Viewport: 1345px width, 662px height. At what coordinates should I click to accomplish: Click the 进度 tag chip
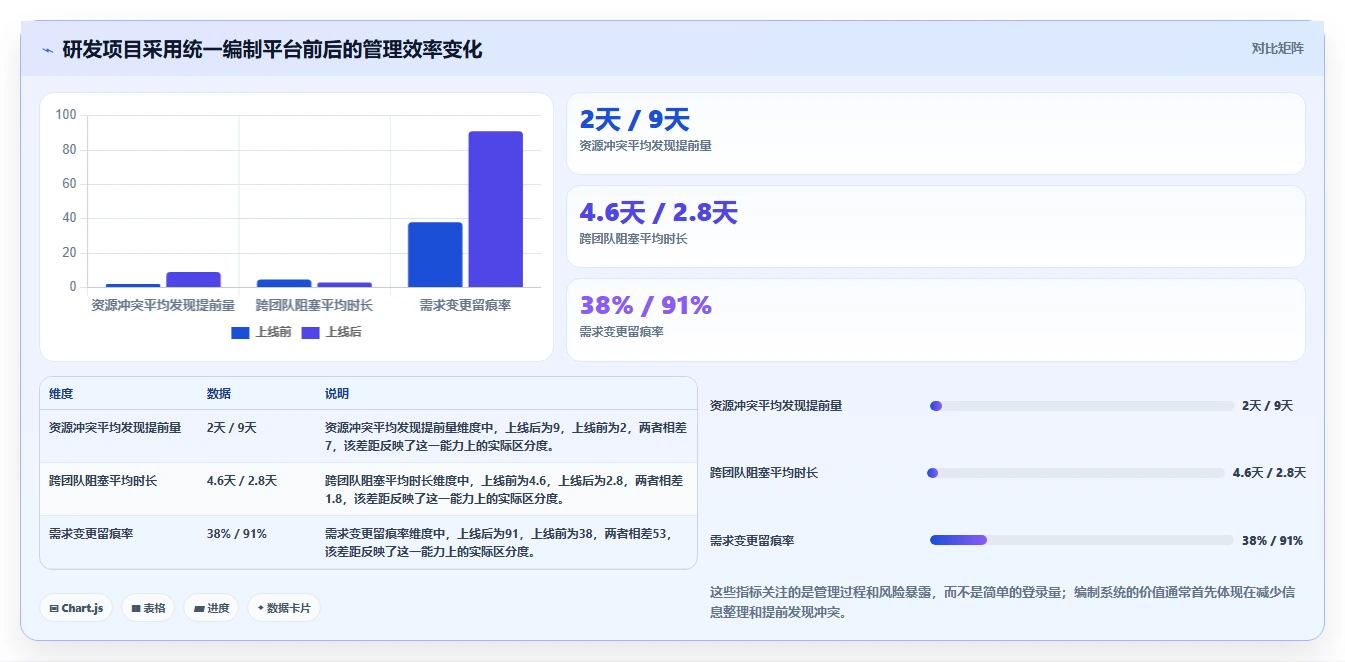211,608
